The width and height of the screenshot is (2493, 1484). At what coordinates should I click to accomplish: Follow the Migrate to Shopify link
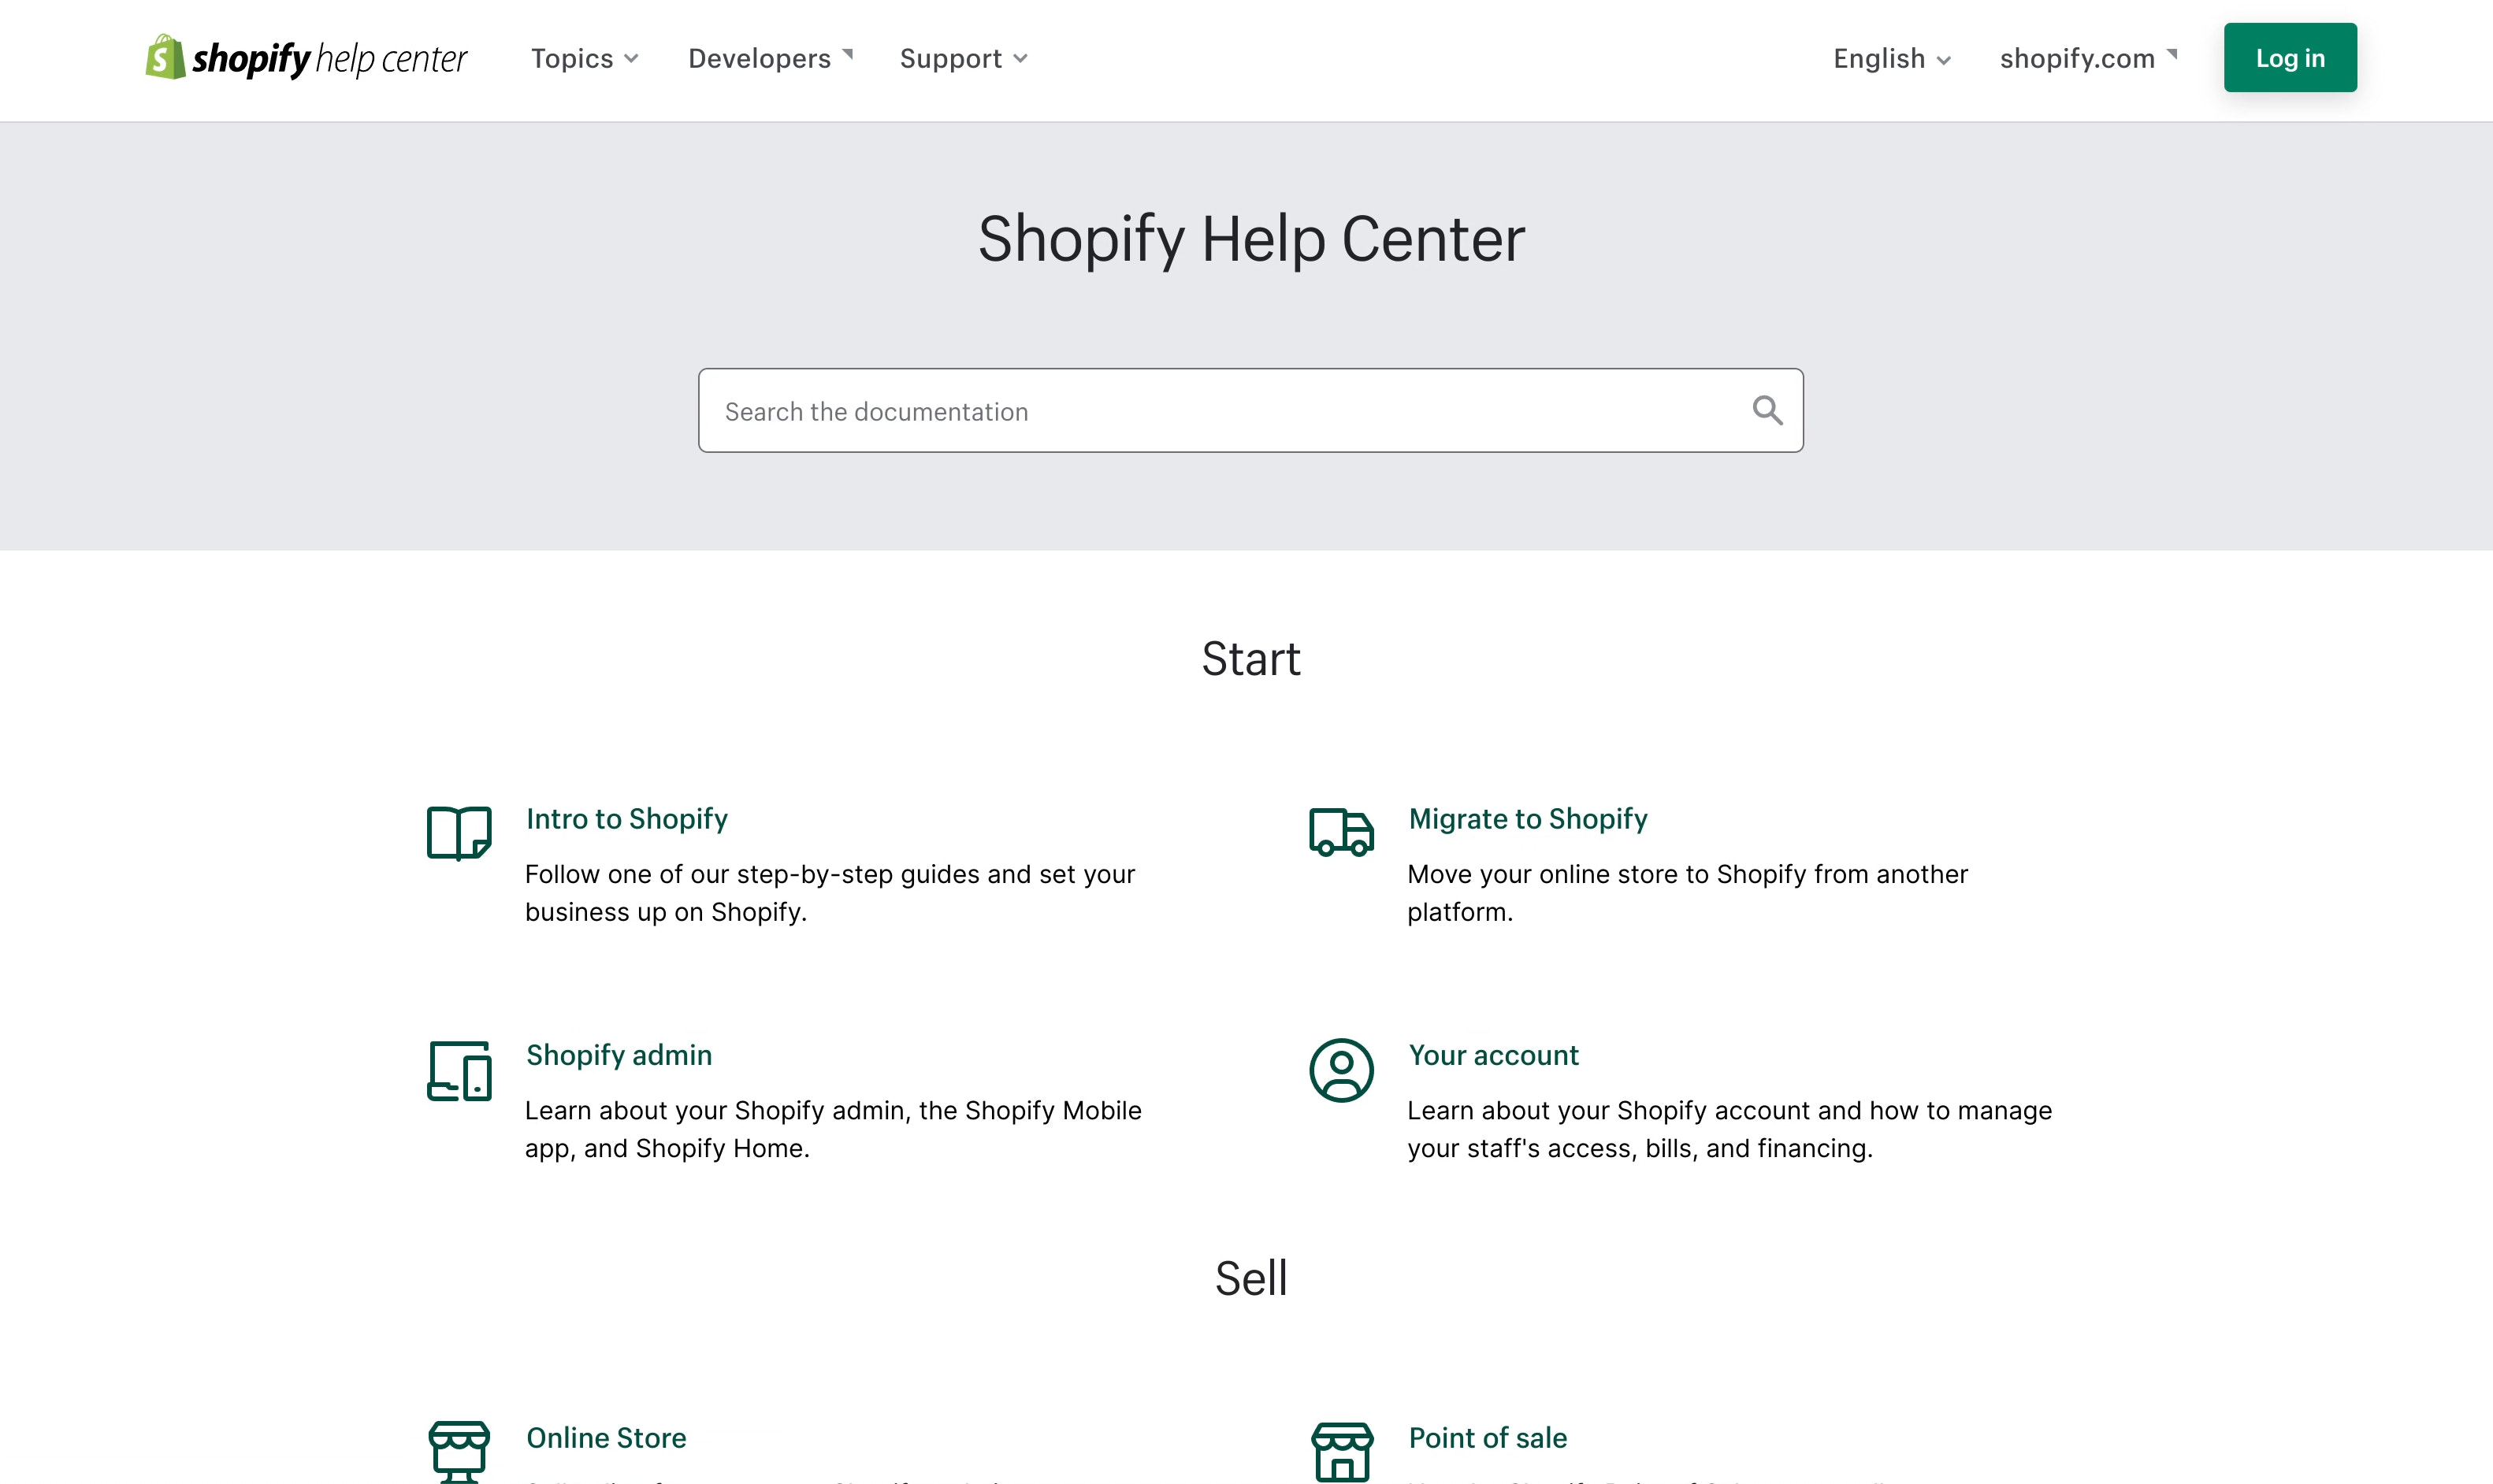click(x=1527, y=819)
